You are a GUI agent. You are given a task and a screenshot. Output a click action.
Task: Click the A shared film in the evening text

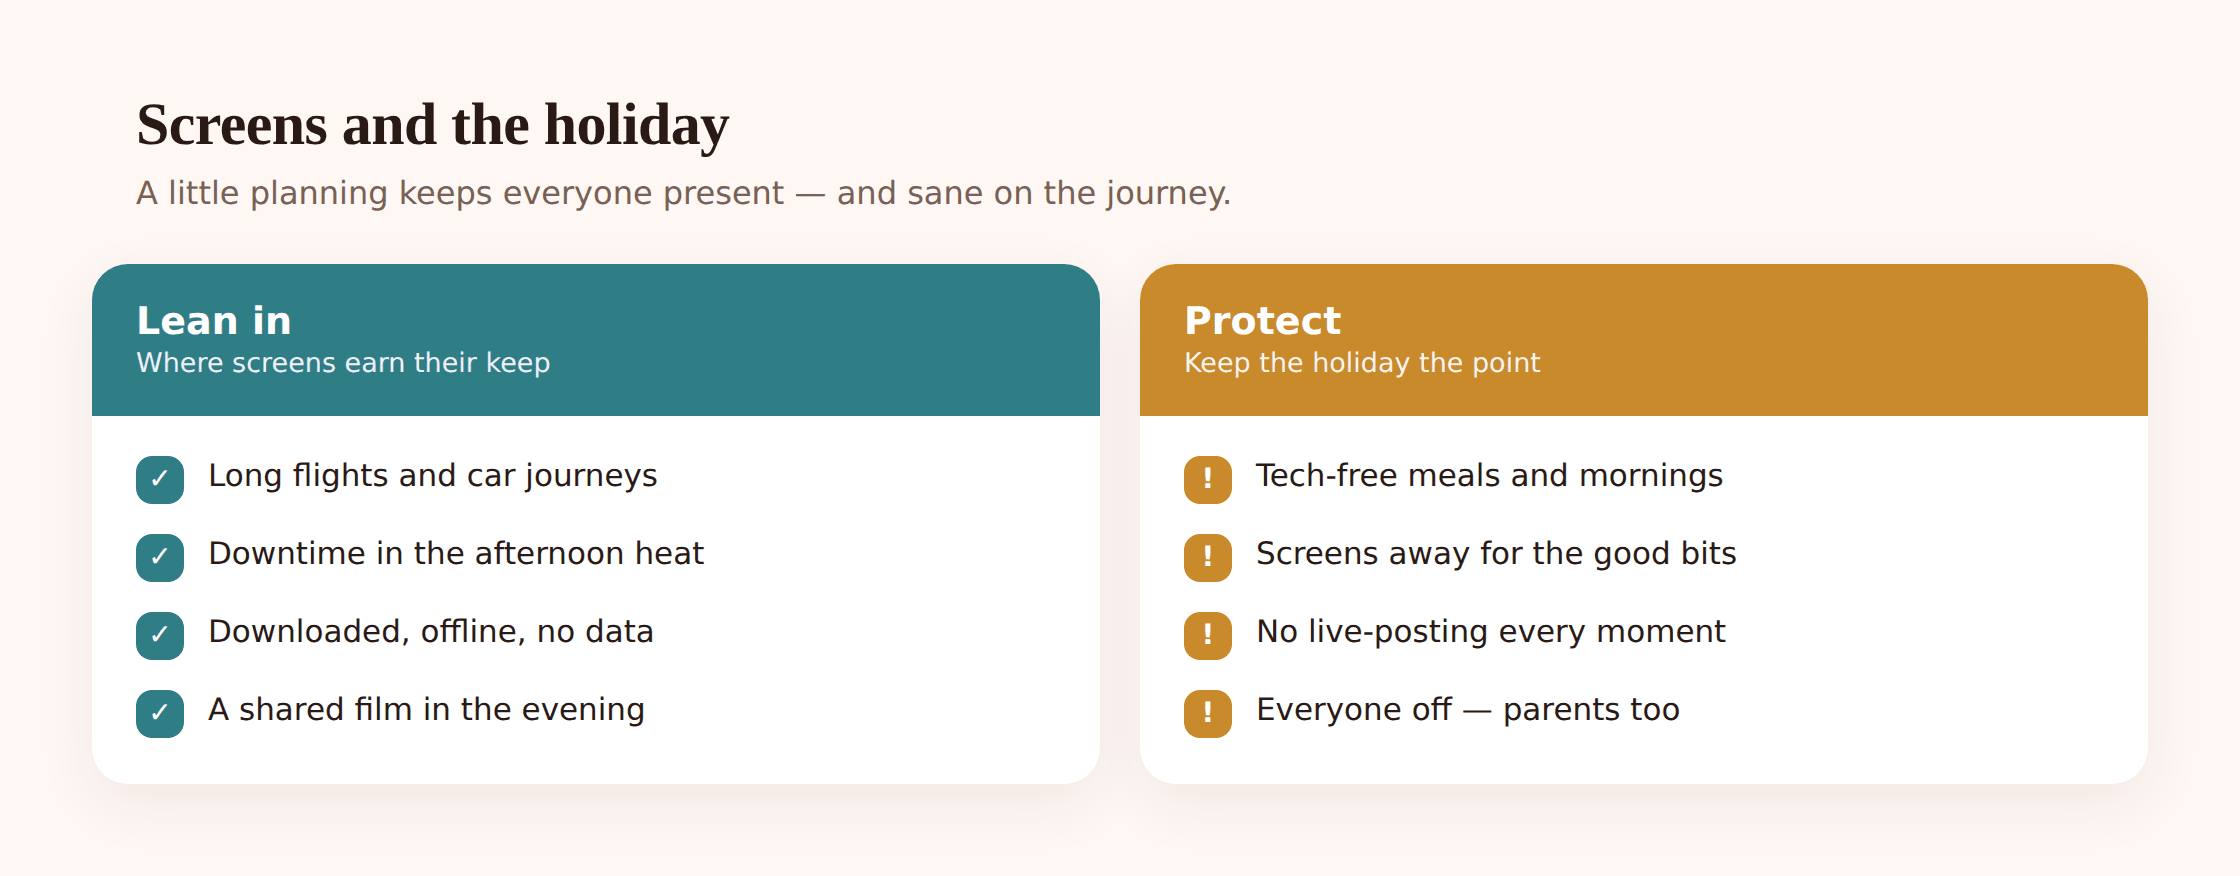[x=427, y=710]
